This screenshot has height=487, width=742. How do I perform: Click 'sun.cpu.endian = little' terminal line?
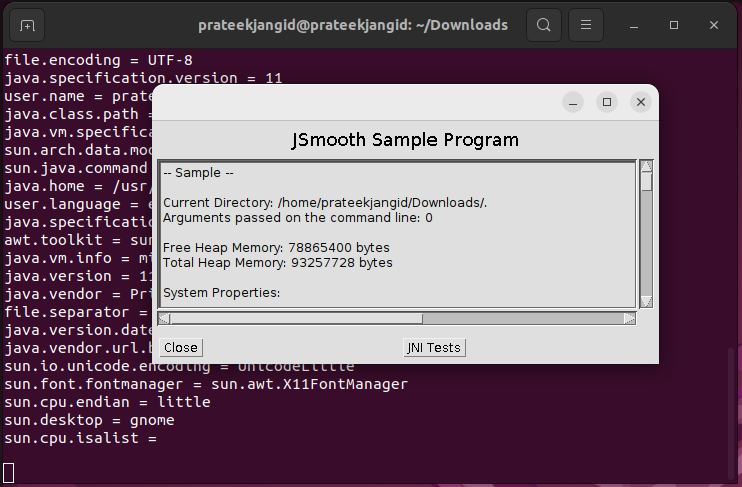coord(107,402)
